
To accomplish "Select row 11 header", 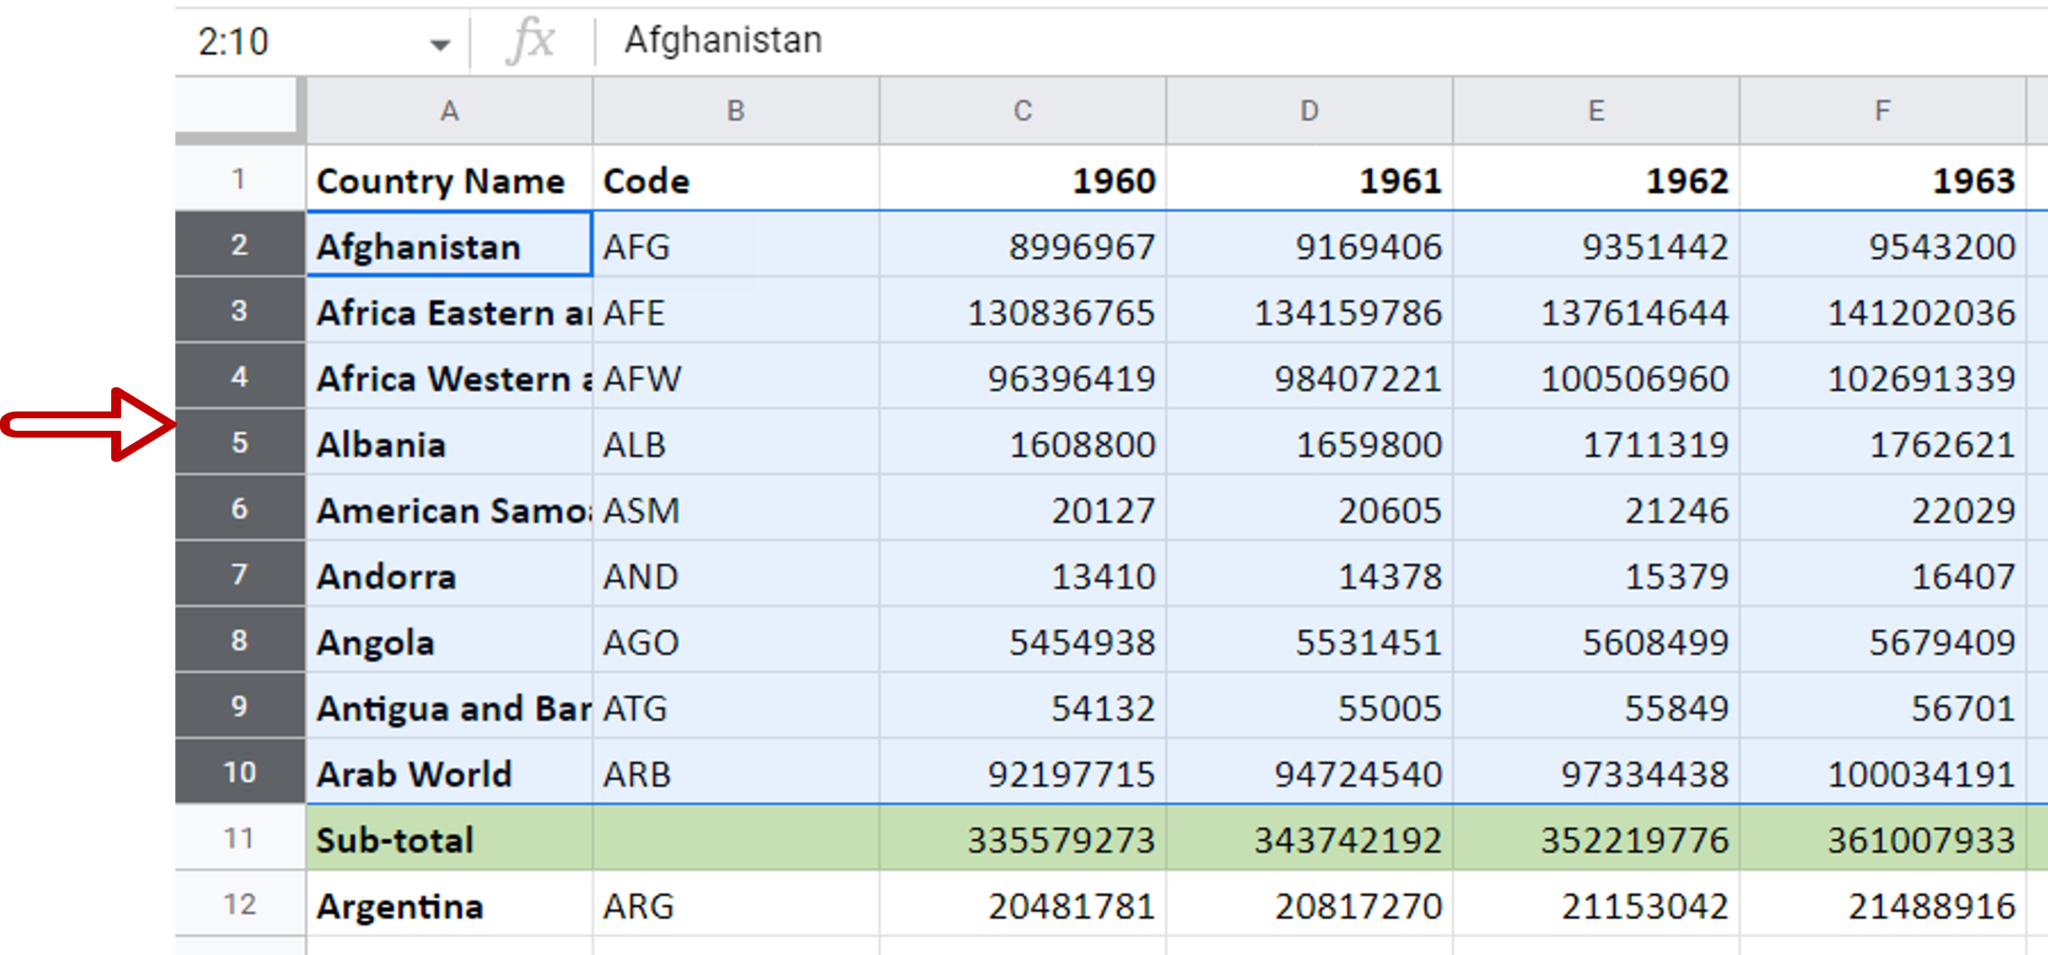I will point(240,839).
